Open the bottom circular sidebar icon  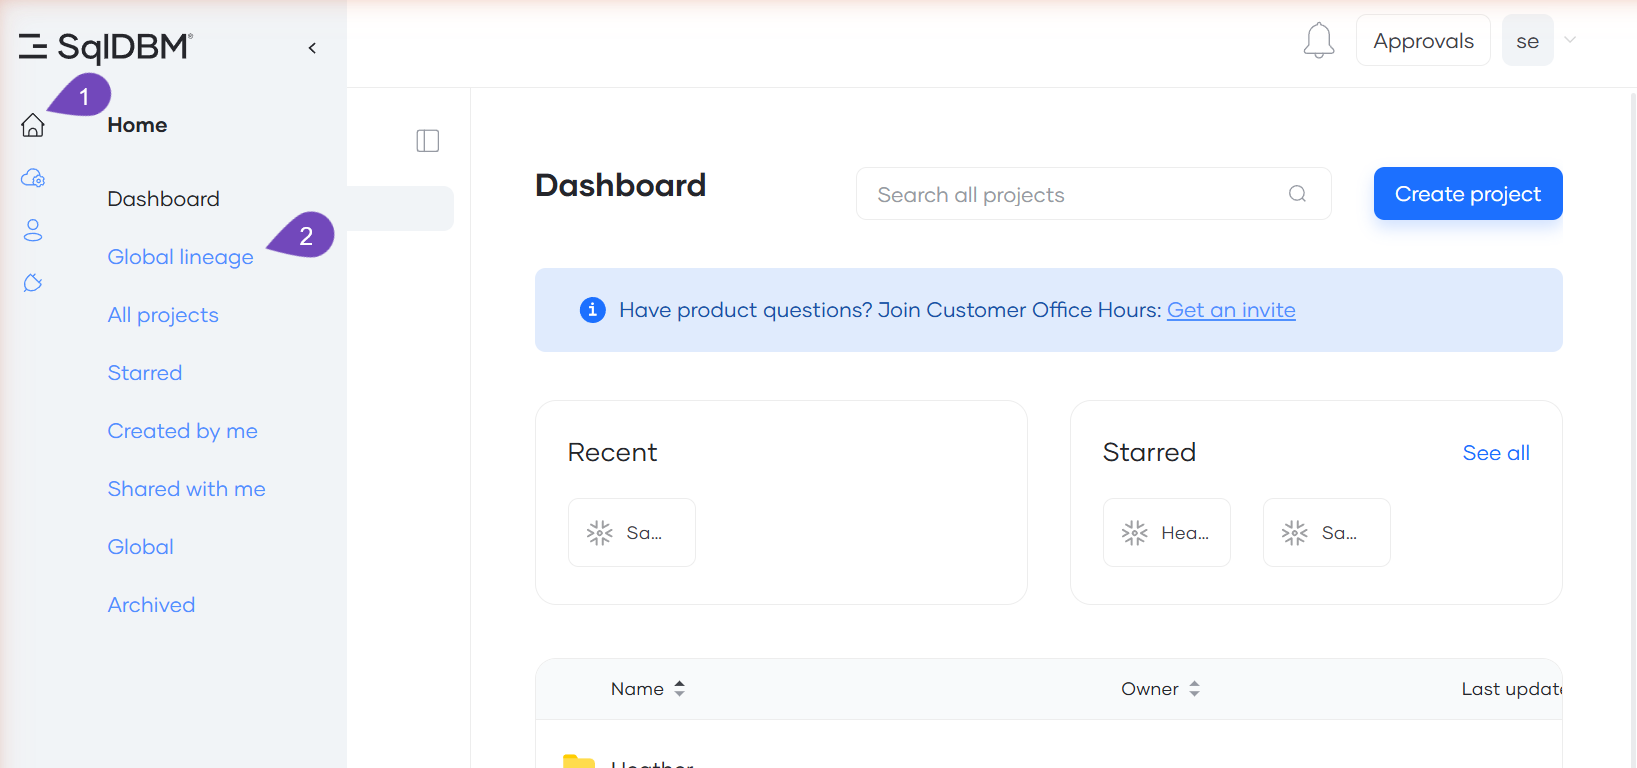[x=33, y=283]
